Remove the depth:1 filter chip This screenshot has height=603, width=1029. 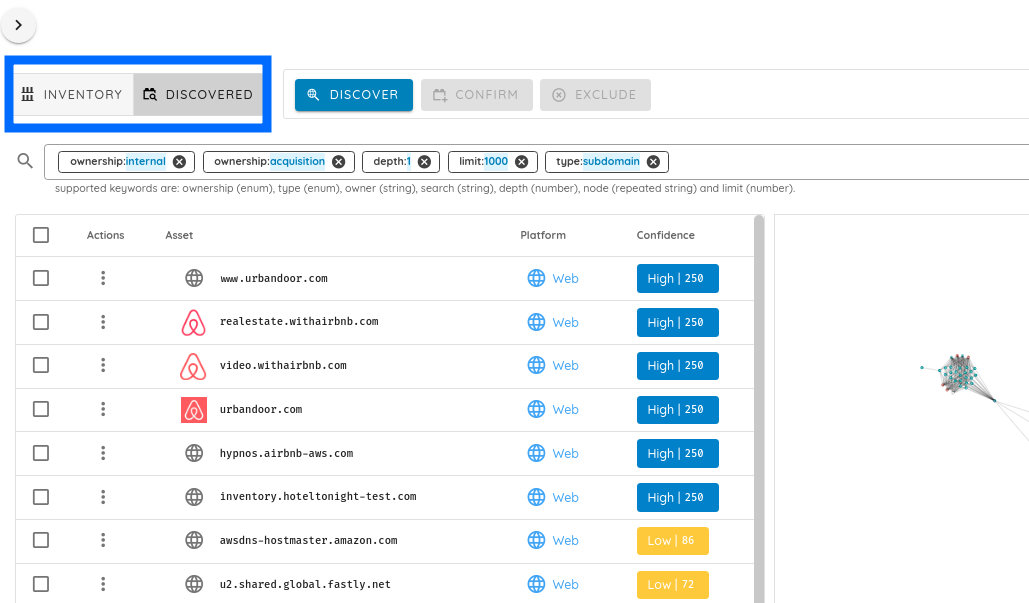tap(423, 162)
